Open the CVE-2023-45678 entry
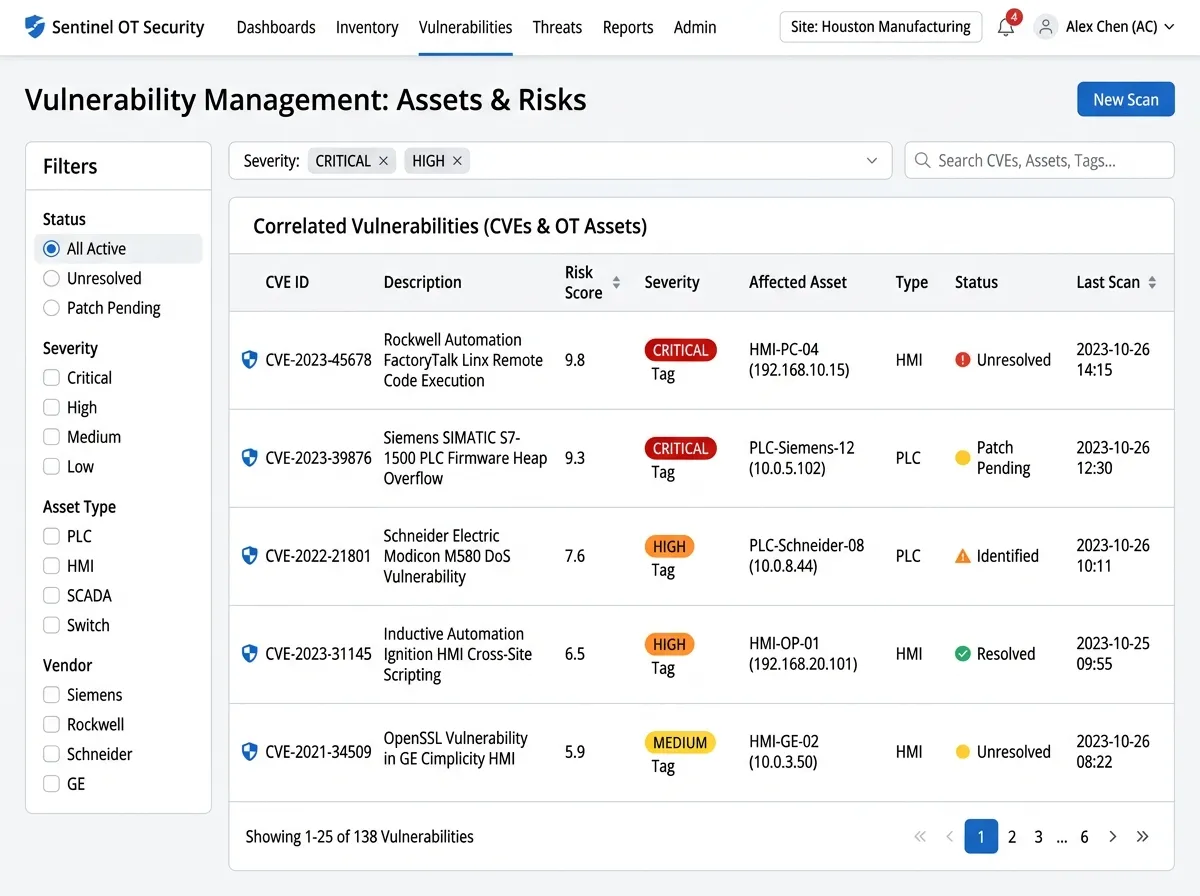The height and width of the screenshot is (896, 1200). [x=318, y=360]
